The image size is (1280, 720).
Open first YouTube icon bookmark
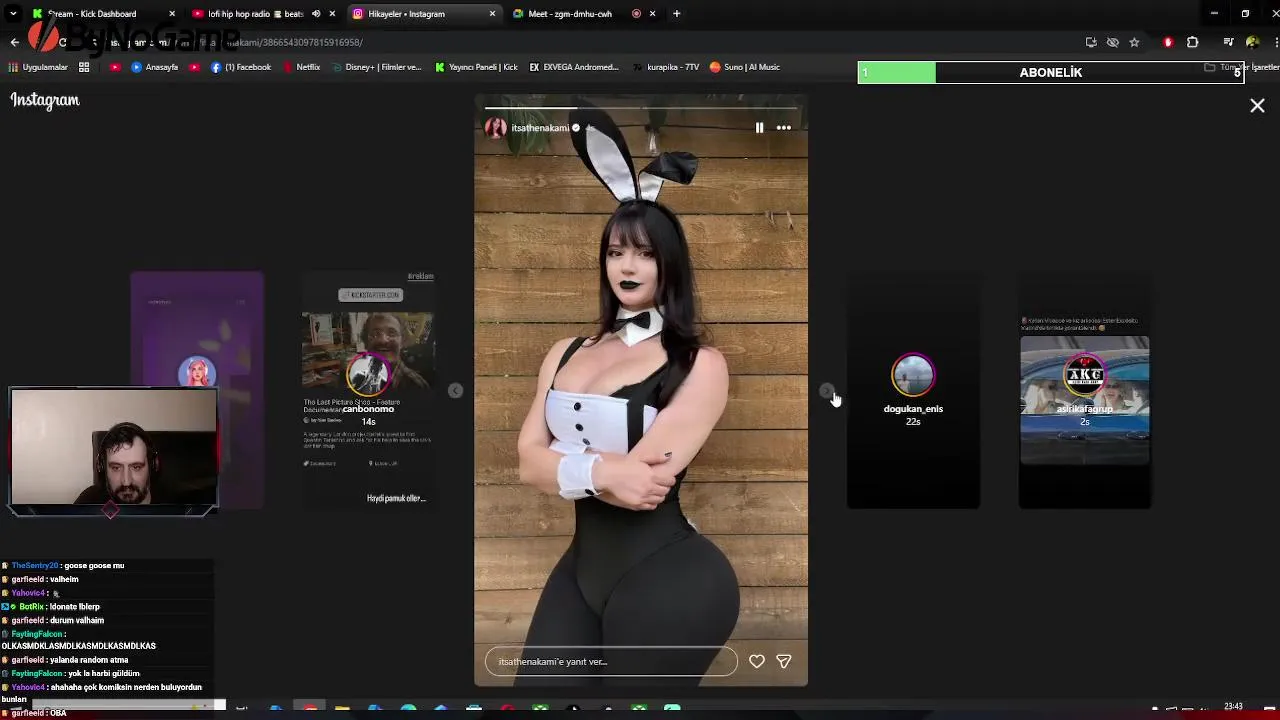[115, 67]
